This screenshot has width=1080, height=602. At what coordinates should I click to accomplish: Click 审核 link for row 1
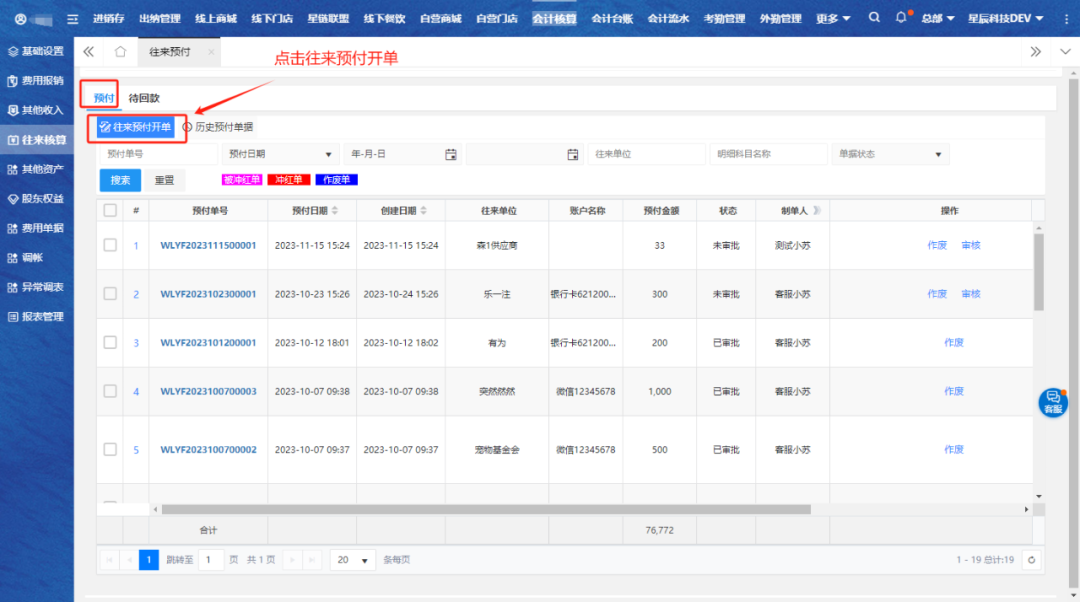pyautogui.click(x=971, y=245)
